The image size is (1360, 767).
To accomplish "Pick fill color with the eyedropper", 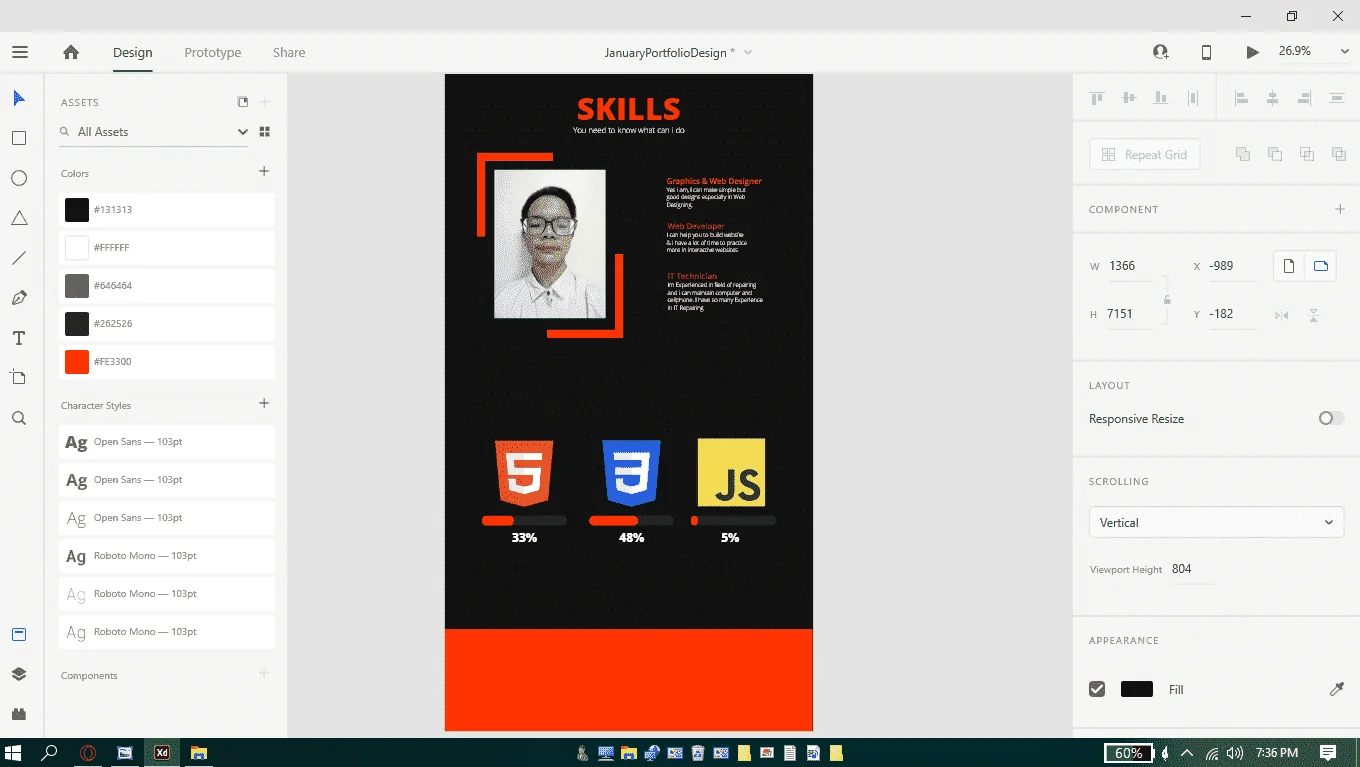I will pos(1337,689).
